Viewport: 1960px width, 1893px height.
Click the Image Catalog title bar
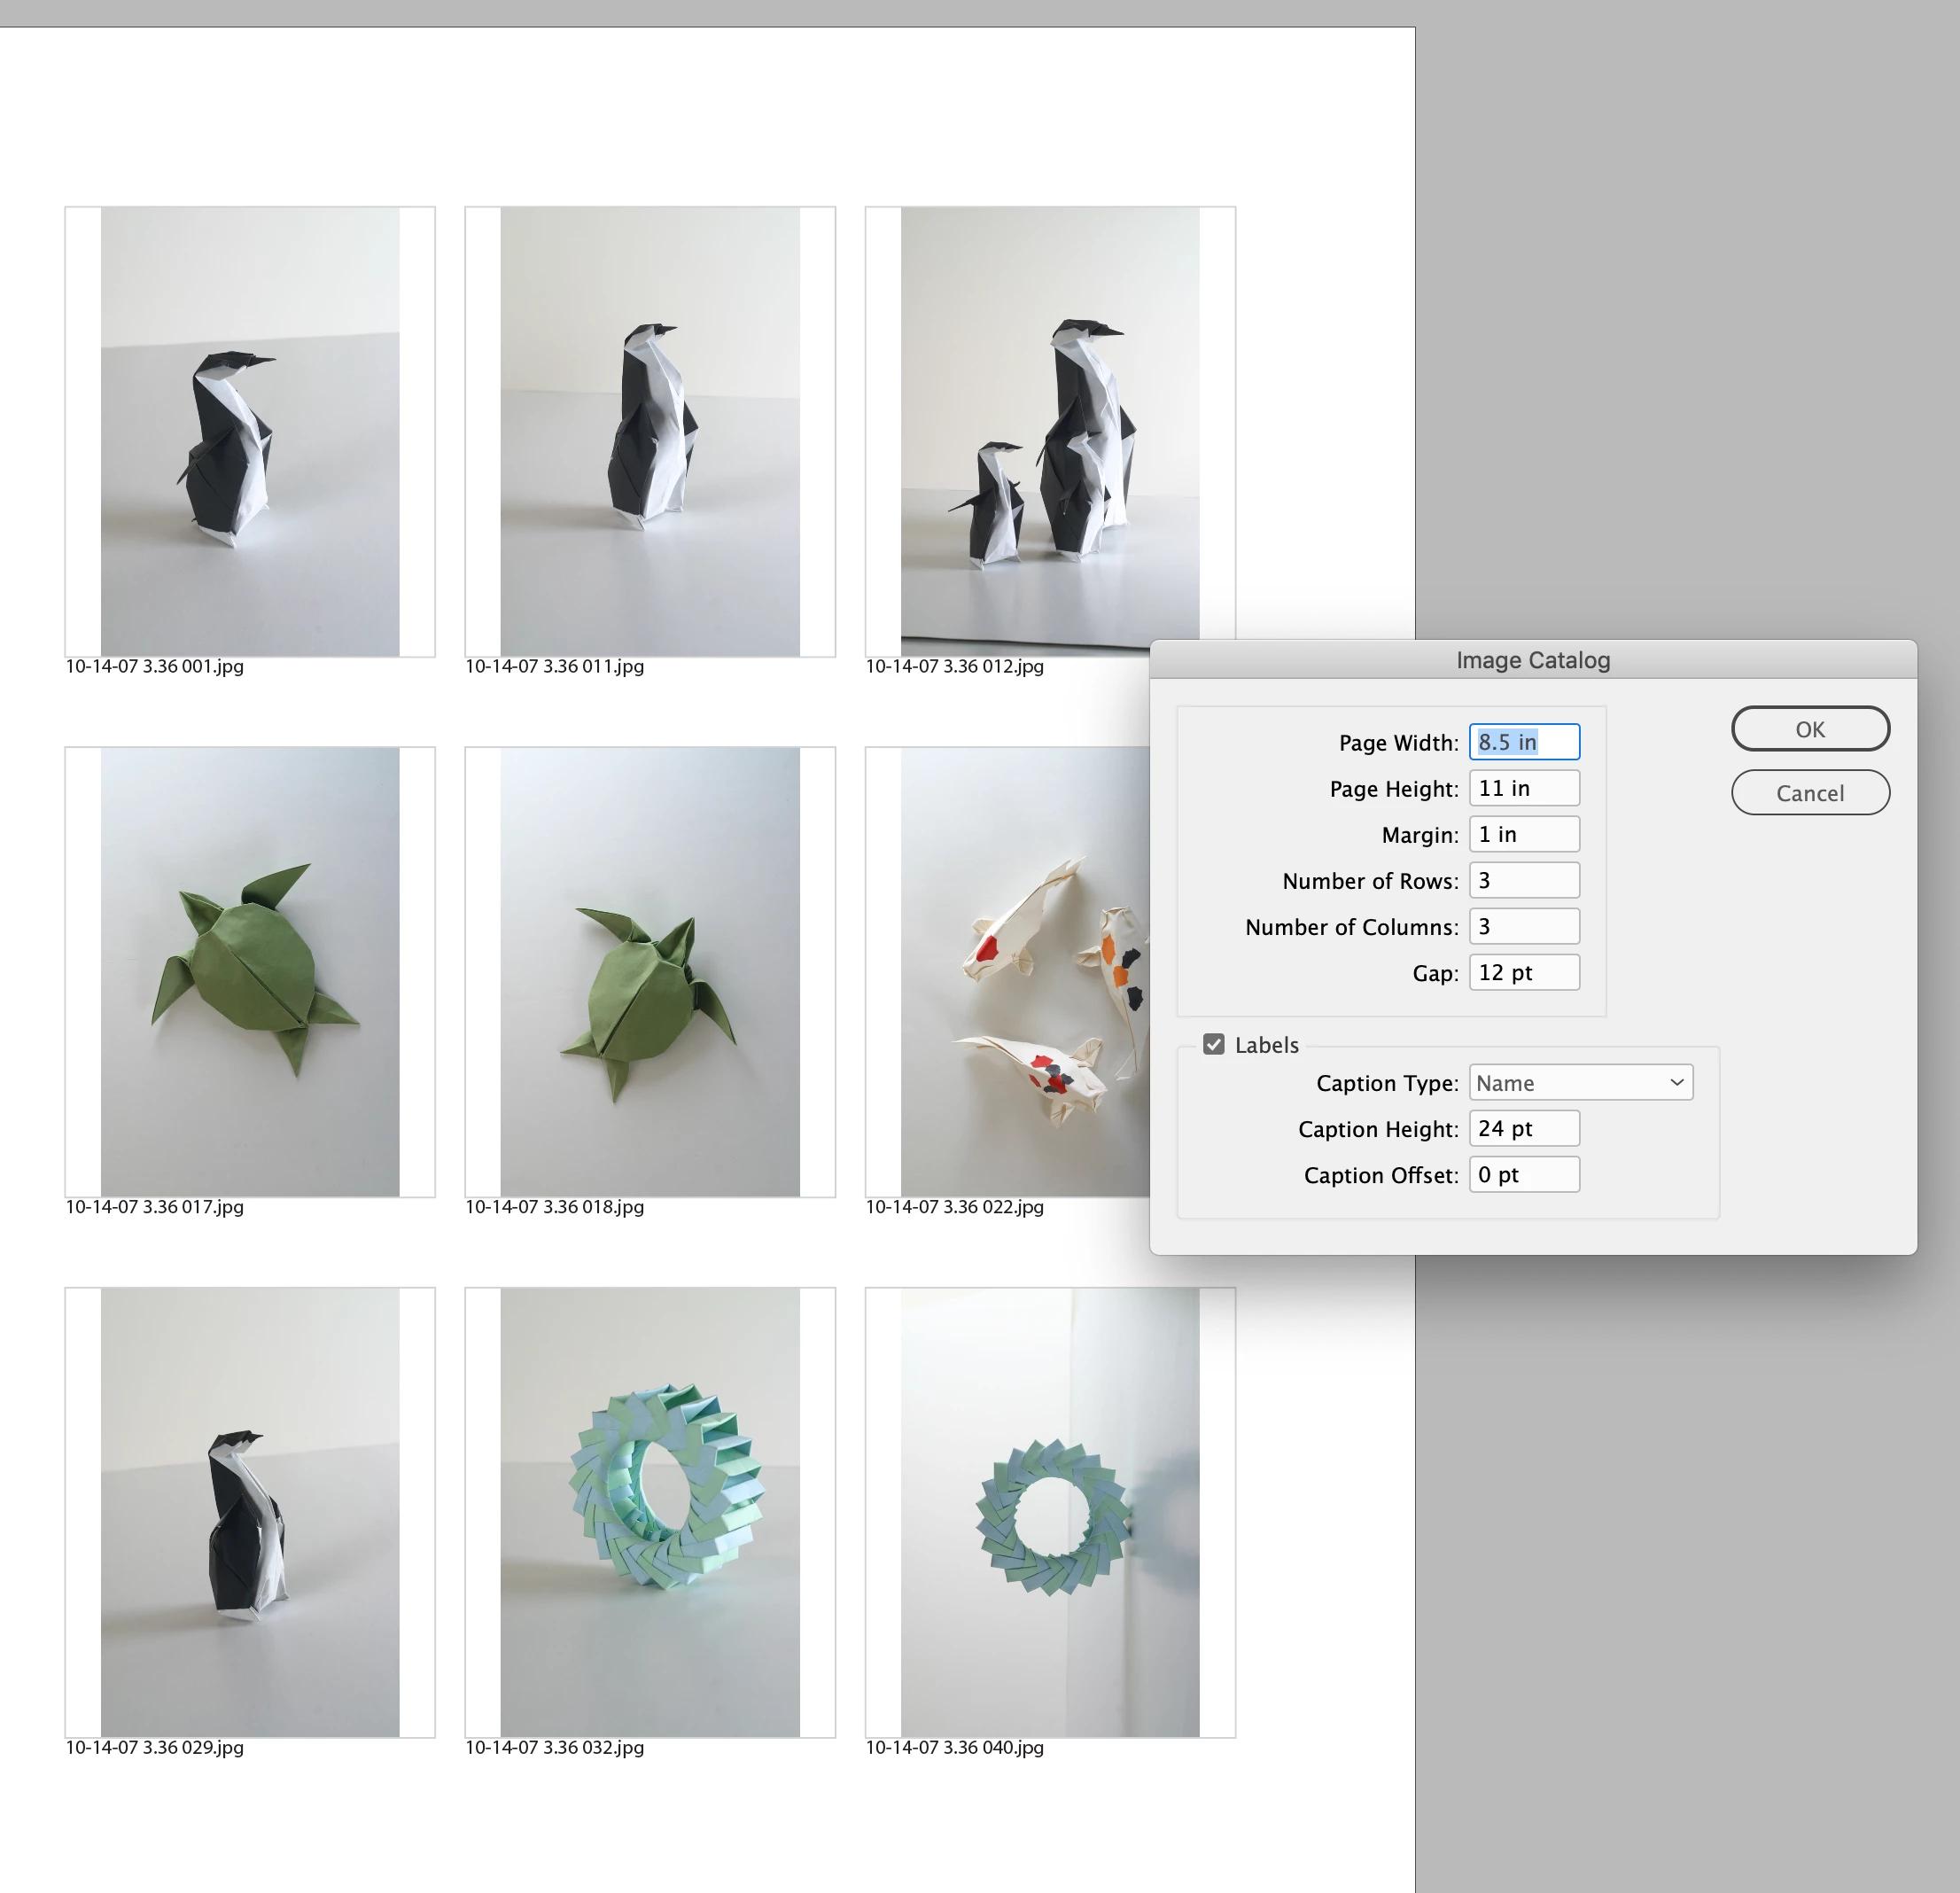1532,660
